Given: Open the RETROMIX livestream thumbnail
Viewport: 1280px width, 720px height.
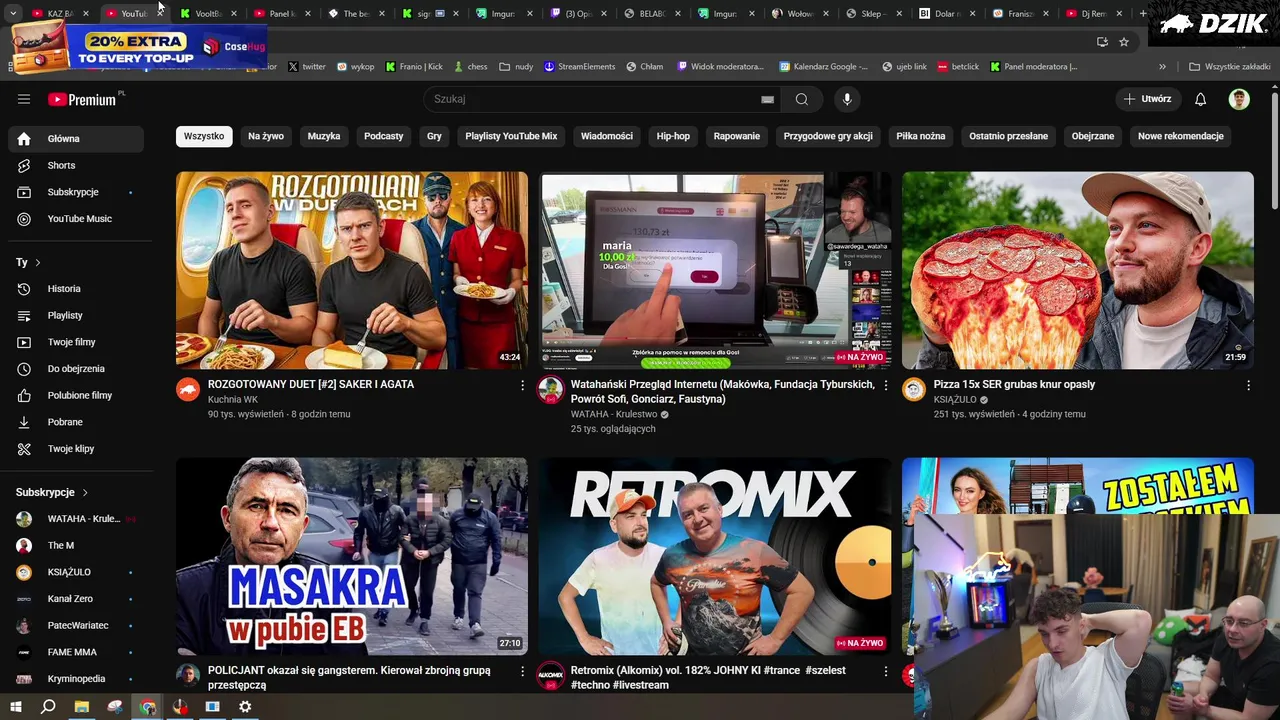Looking at the screenshot, I should [x=715, y=556].
